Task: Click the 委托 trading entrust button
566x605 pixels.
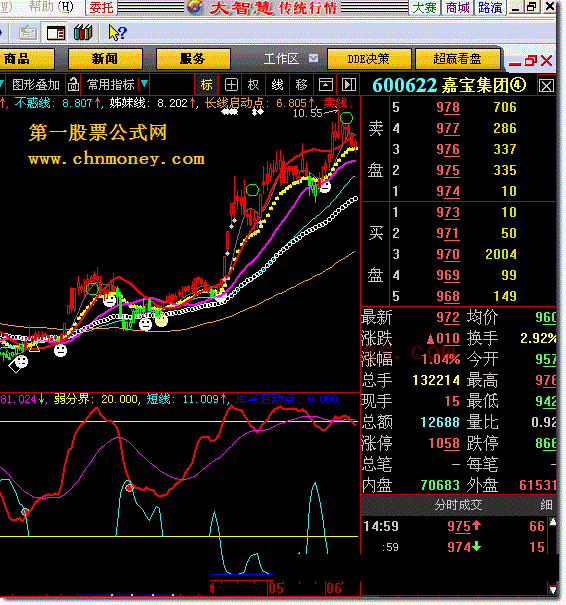Action: [101, 7]
